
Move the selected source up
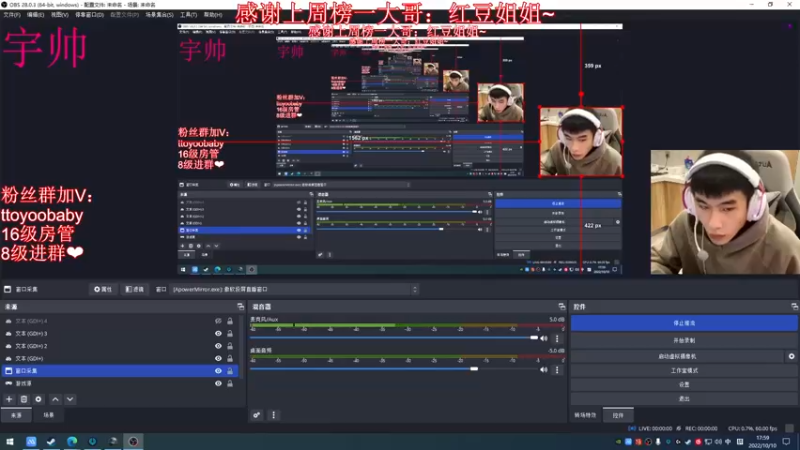tap(55, 399)
